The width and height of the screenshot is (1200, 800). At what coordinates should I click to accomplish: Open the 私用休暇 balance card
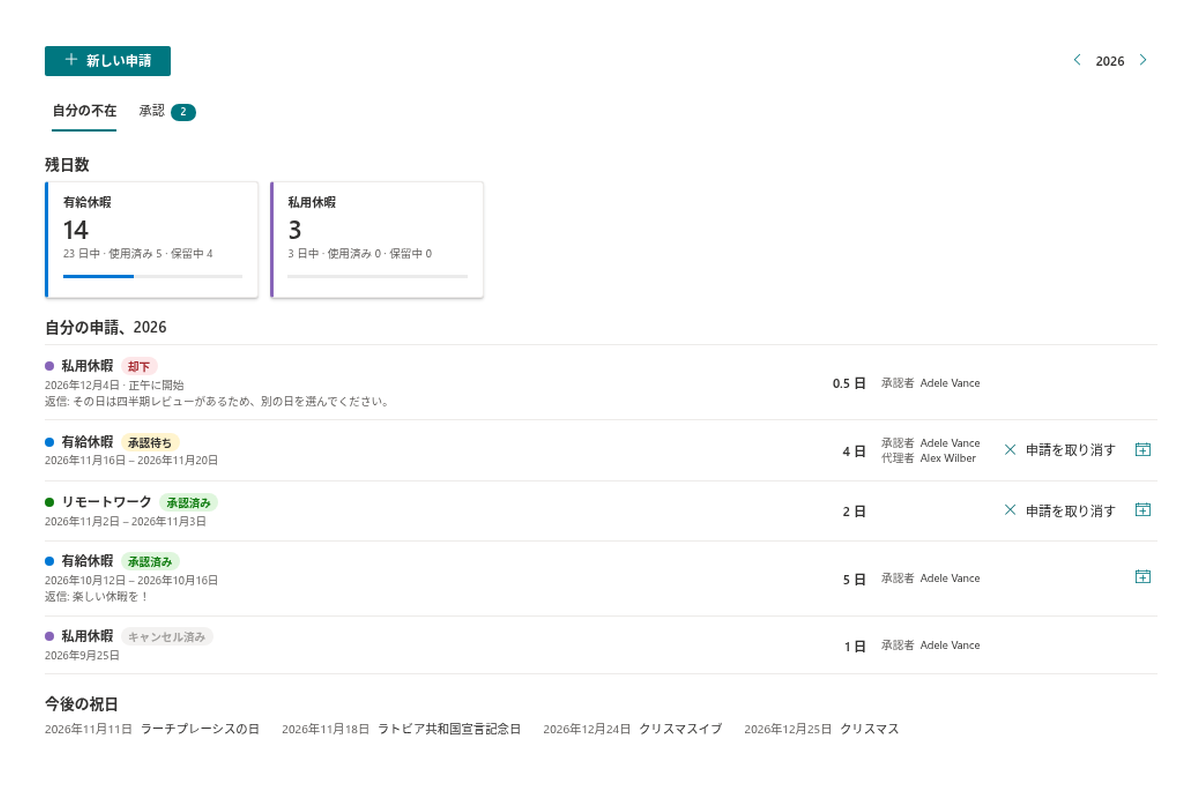(x=377, y=240)
